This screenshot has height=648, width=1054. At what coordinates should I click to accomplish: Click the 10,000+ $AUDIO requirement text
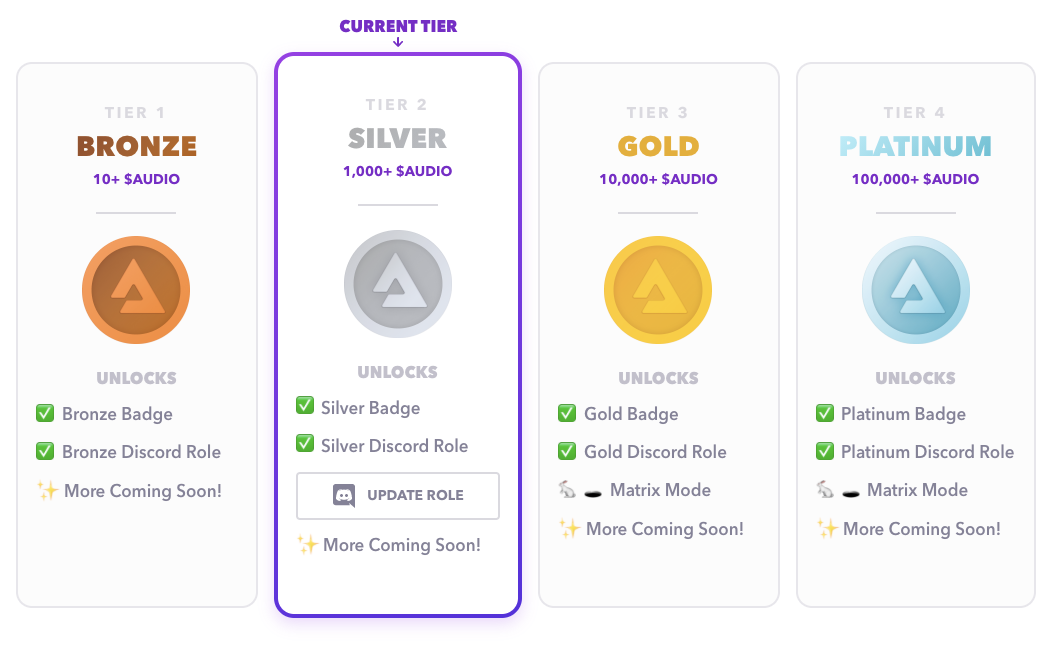658,179
